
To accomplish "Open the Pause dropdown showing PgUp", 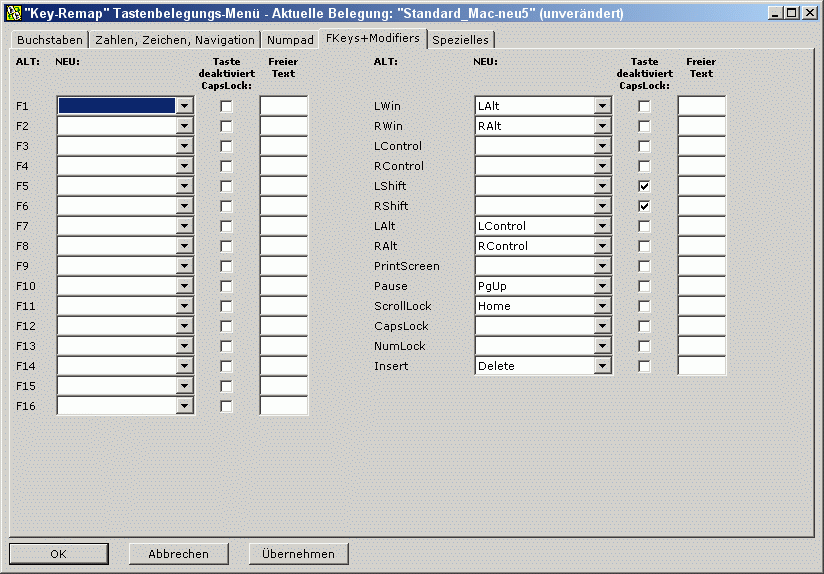I will click(x=602, y=286).
